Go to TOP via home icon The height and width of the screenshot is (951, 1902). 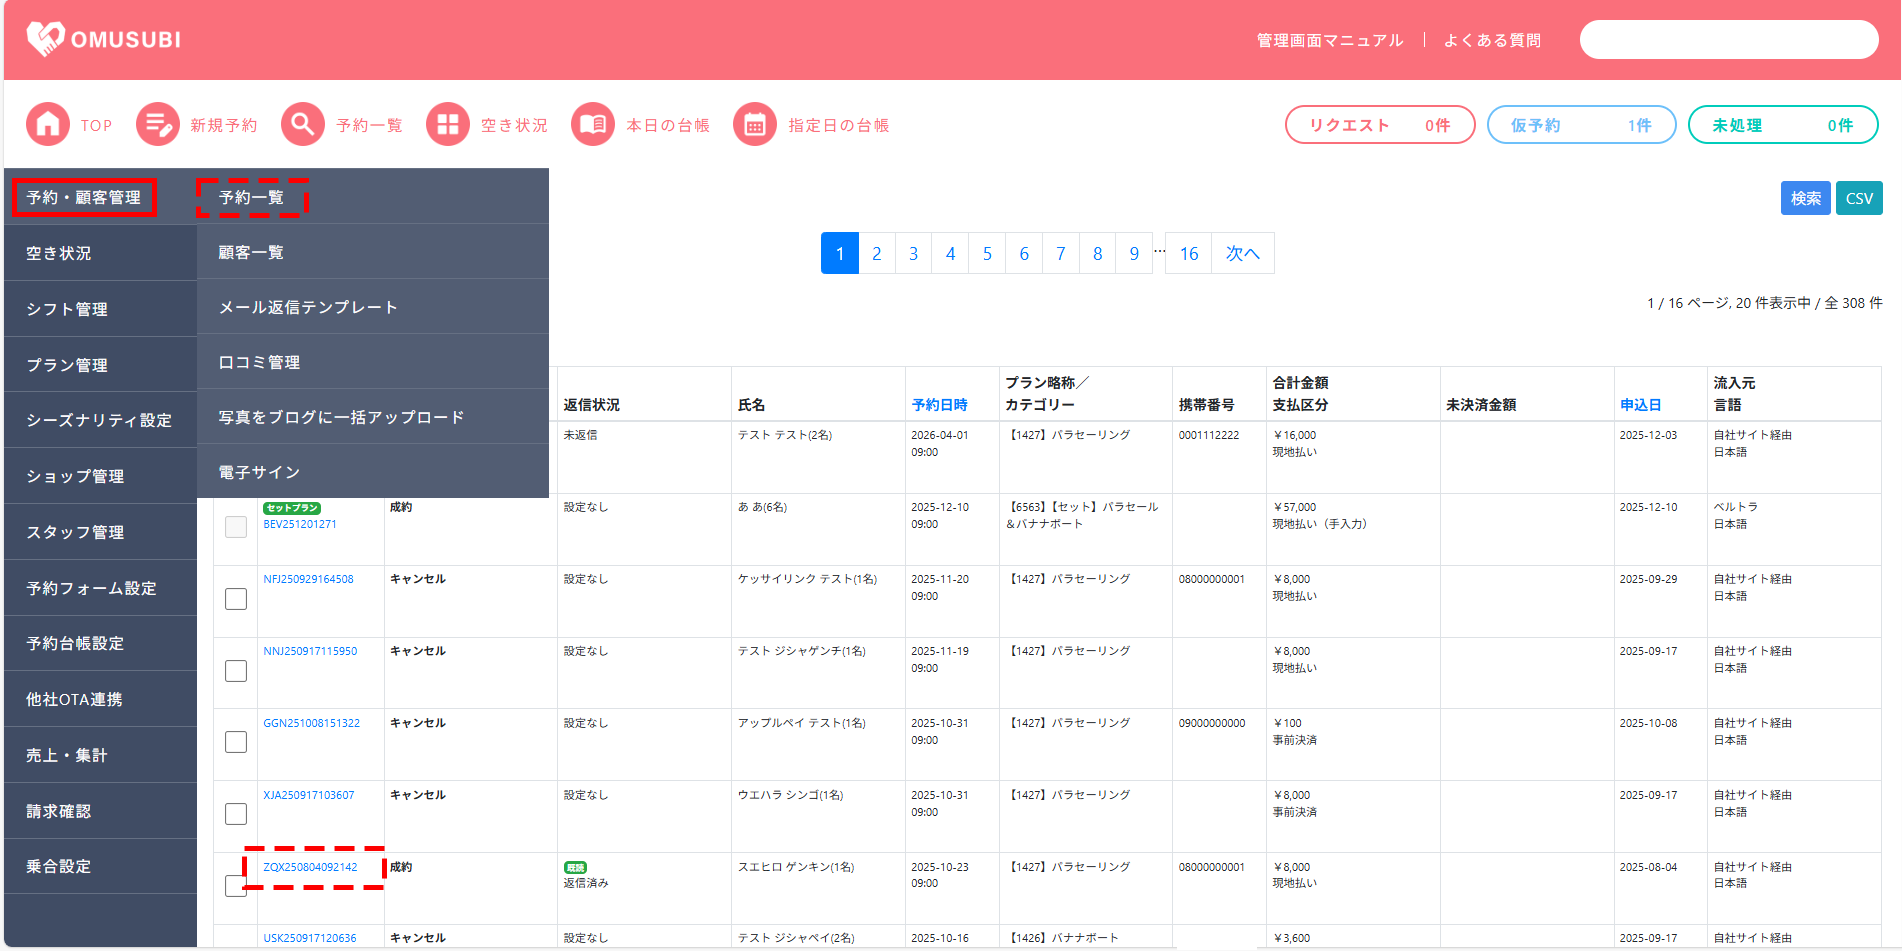click(x=48, y=125)
